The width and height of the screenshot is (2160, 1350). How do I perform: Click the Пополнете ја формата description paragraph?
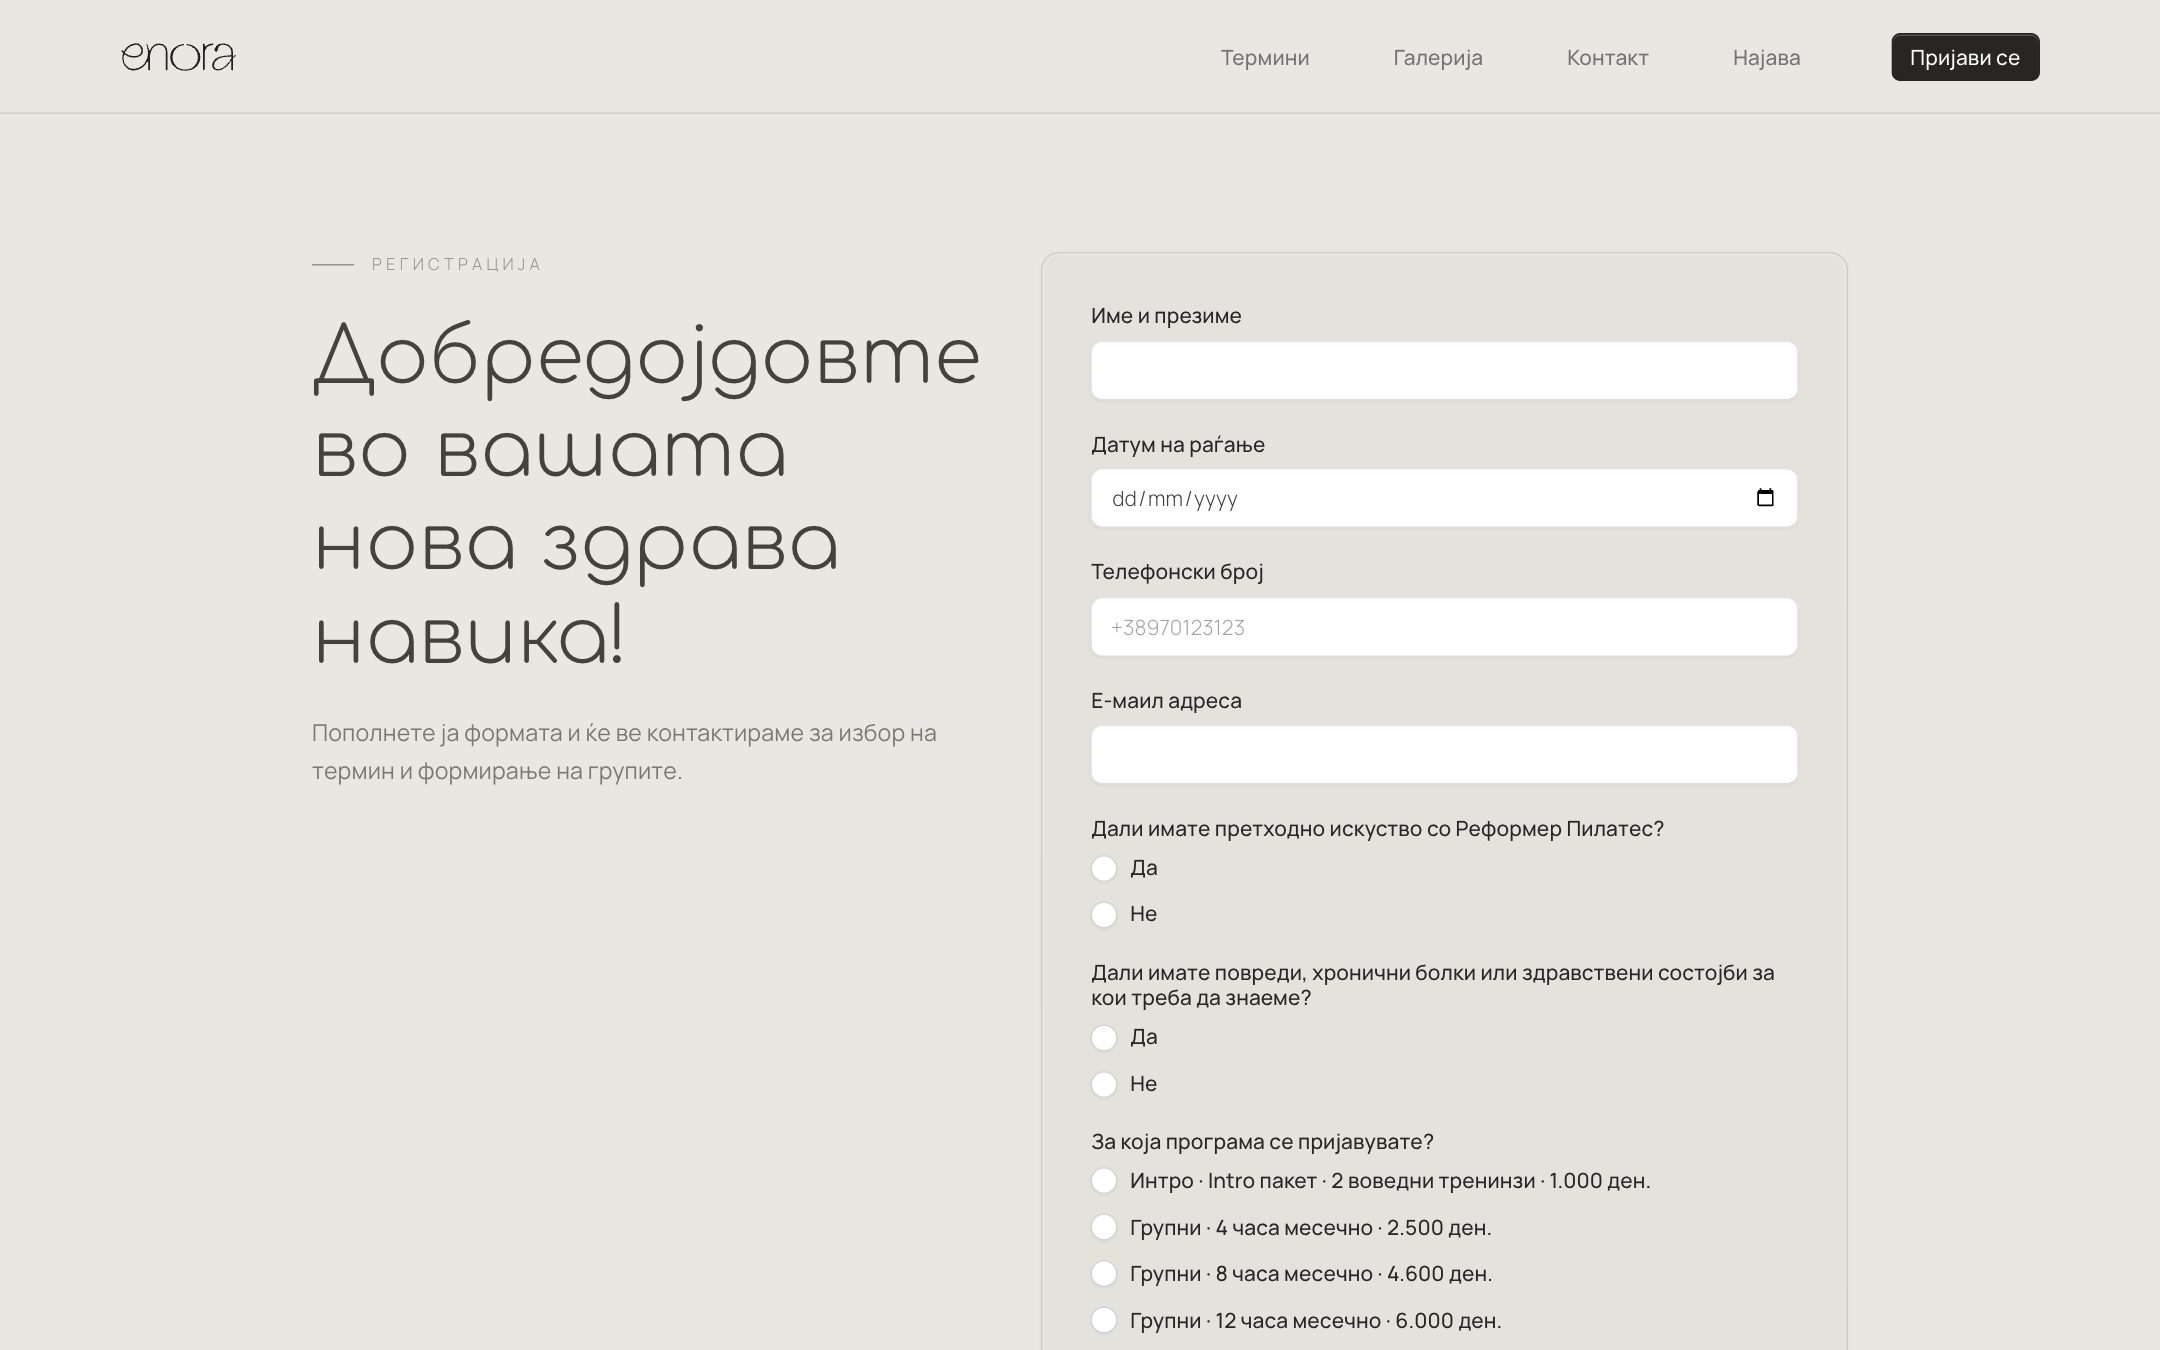tap(624, 752)
